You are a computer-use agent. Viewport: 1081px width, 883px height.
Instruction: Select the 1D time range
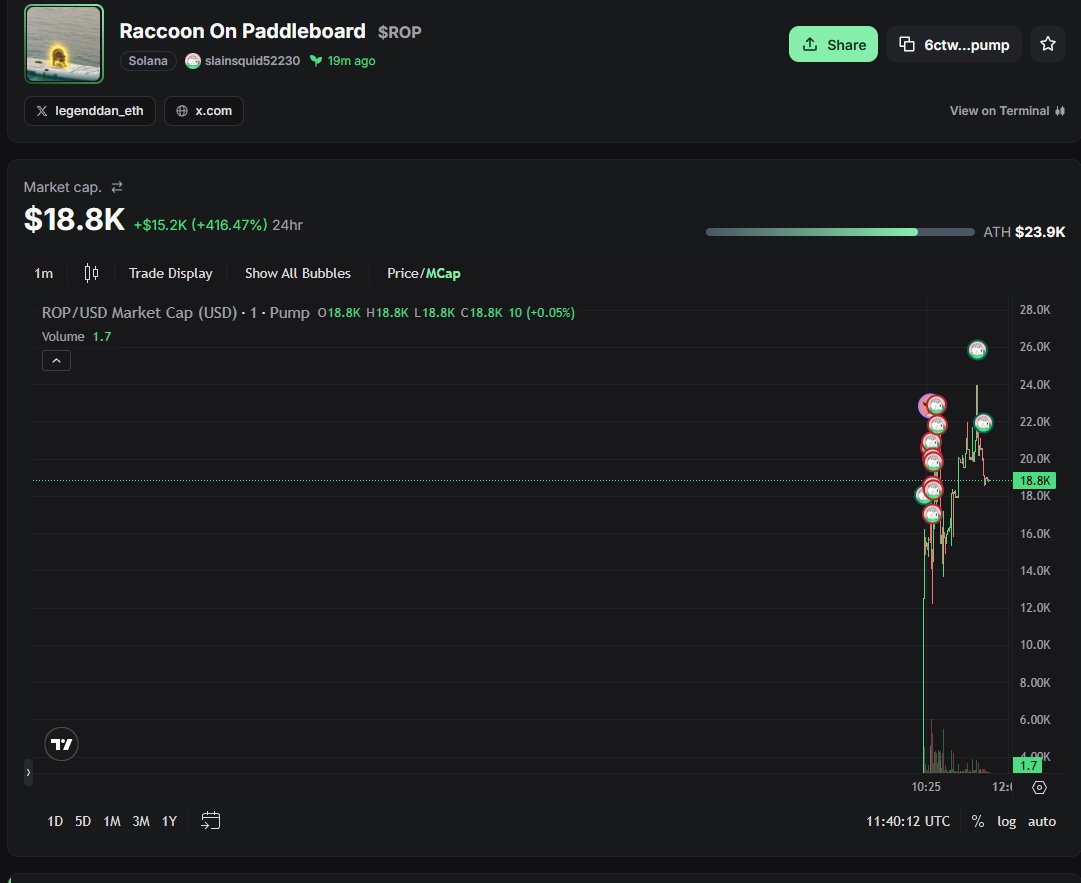(x=55, y=821)
